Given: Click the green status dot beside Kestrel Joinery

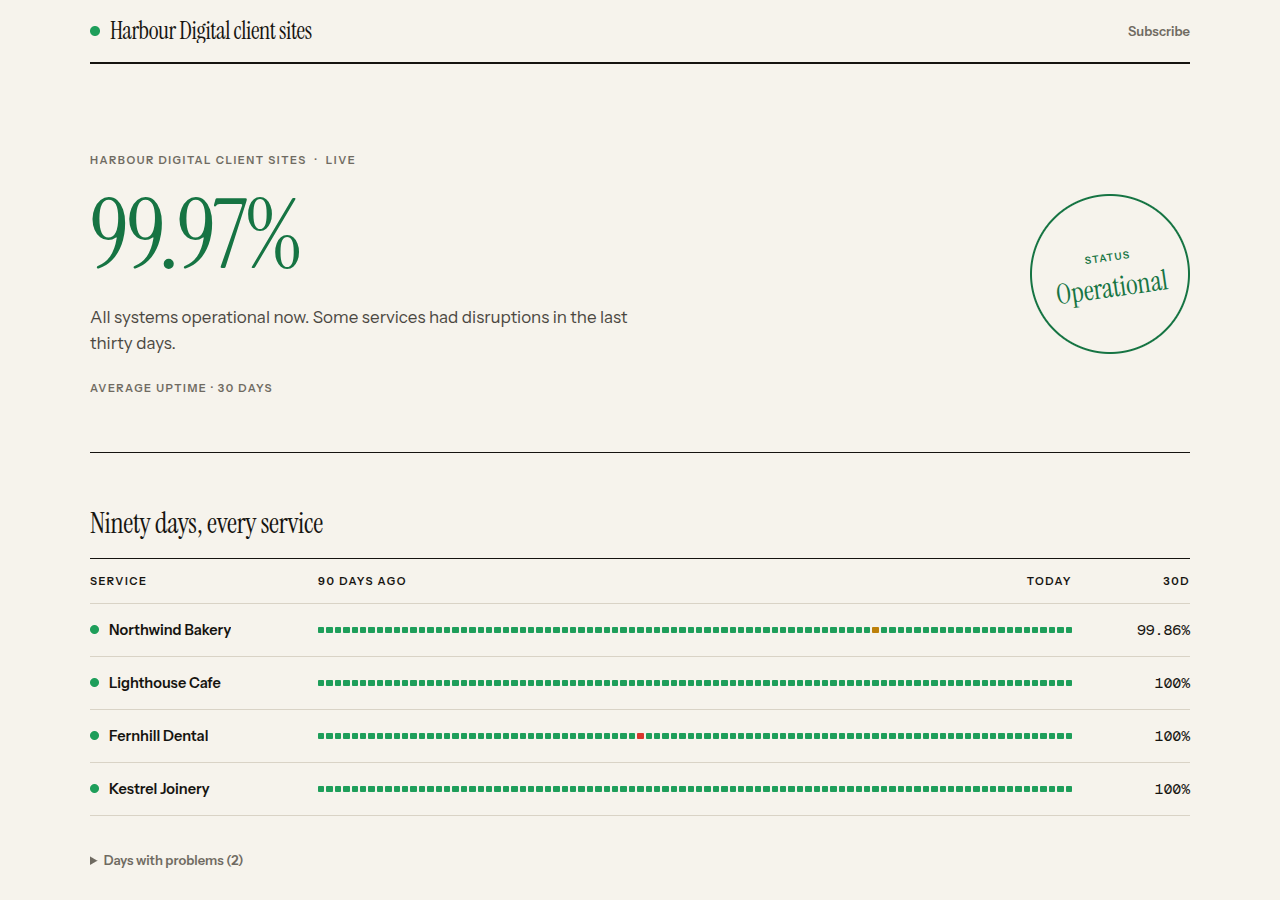Looking at the screenshot, I should pyautogui.click(x=95, y=789).
